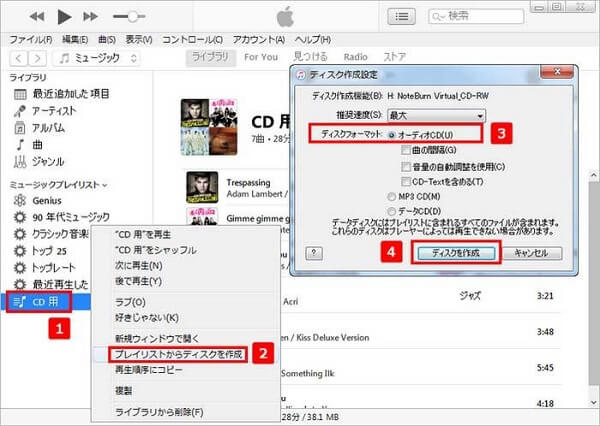
Task: Select the オーディオCD(U) radio button
Action: 391,135
